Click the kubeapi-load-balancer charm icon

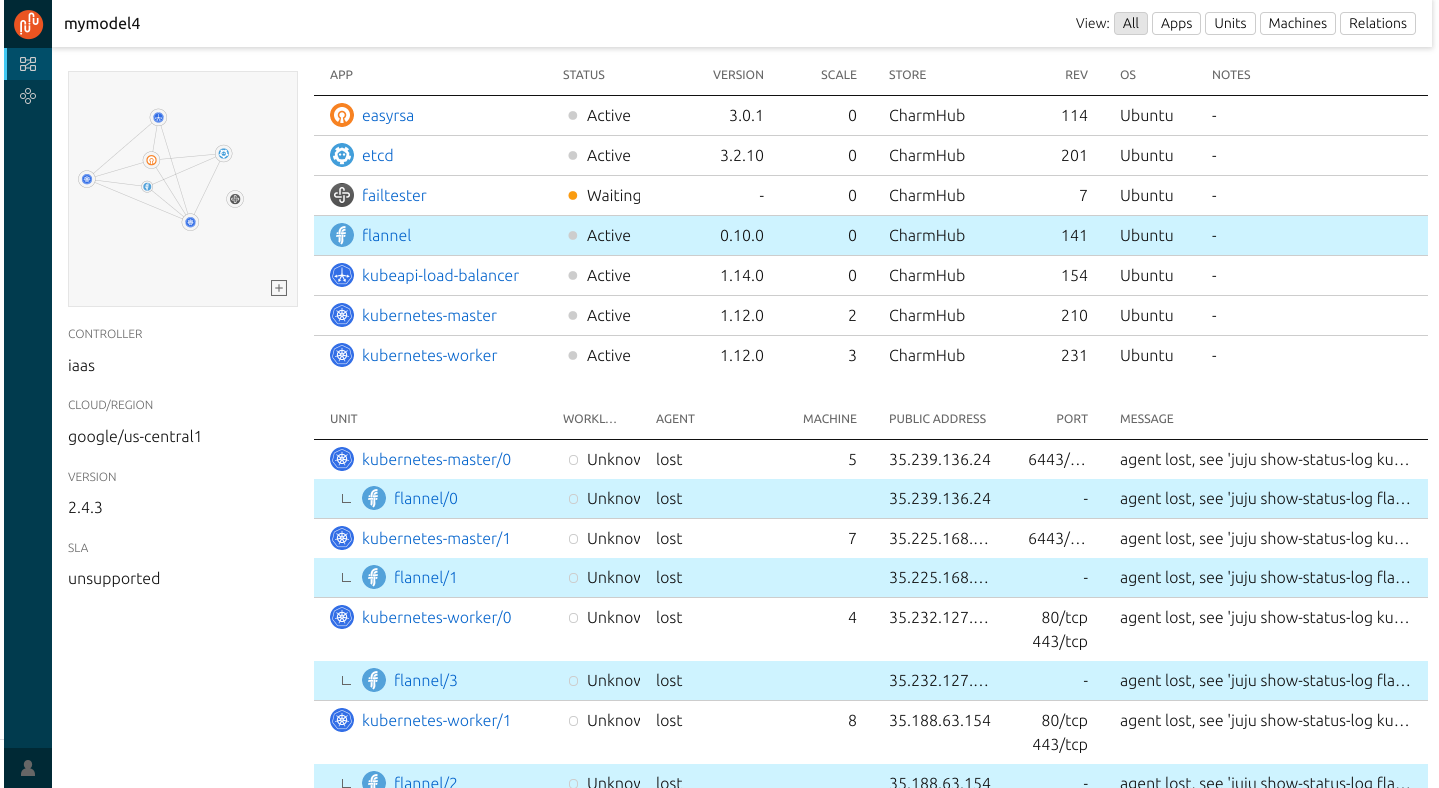click(341, 275)
